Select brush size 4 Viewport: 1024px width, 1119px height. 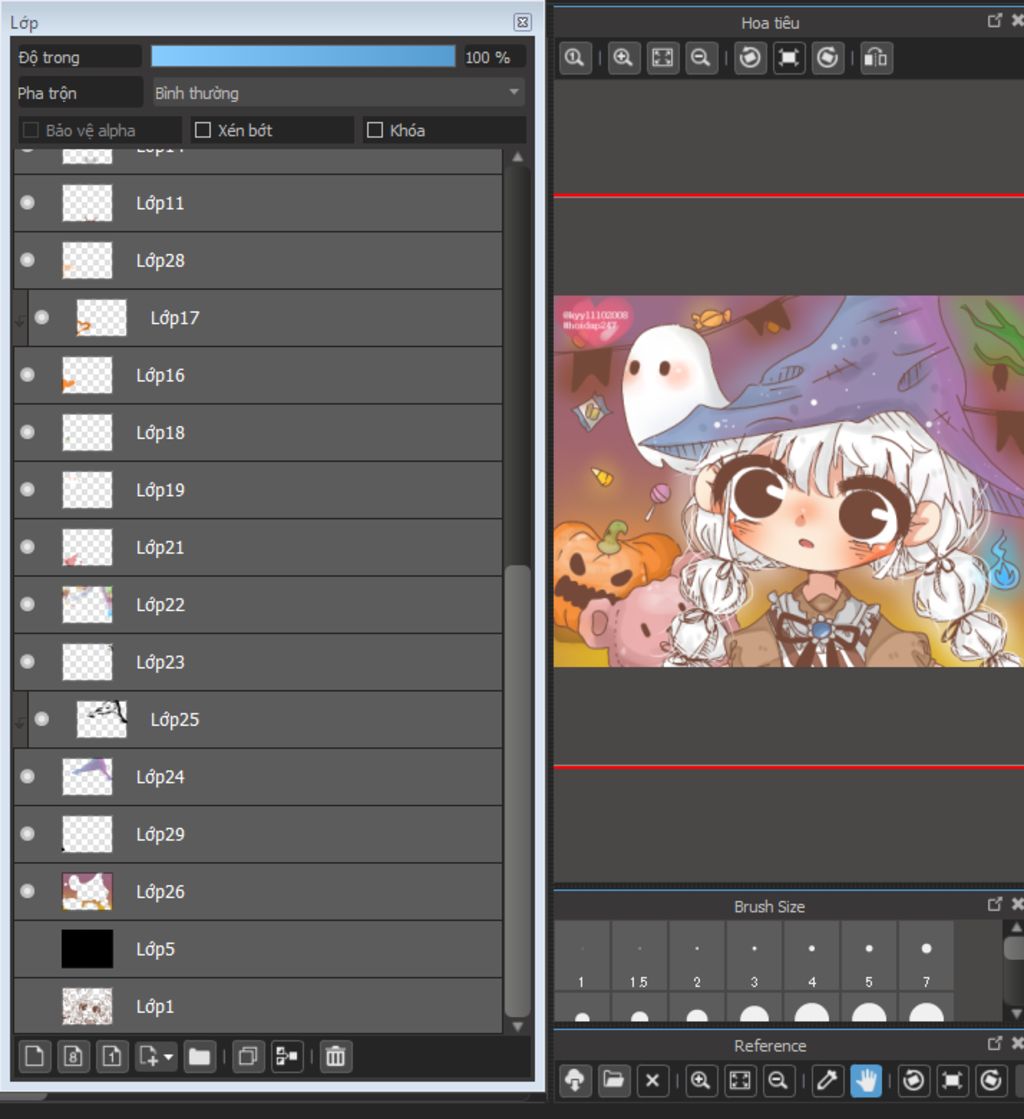[x=811, y=956]
